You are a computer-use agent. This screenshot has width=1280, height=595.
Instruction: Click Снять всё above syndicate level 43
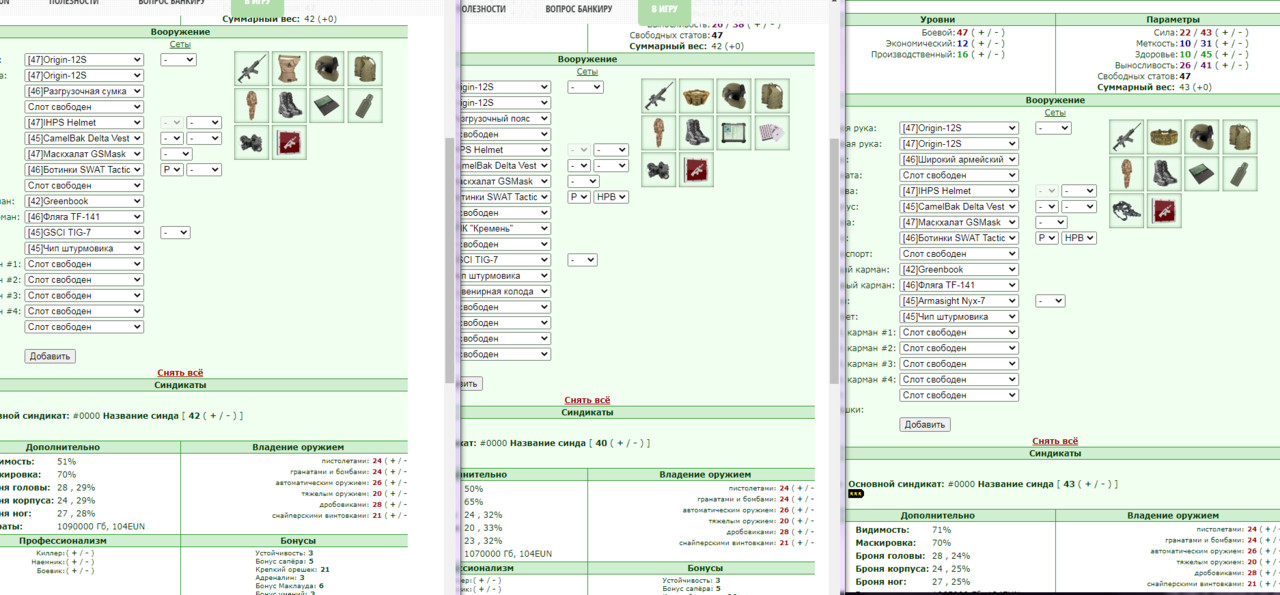[1055, 441]
